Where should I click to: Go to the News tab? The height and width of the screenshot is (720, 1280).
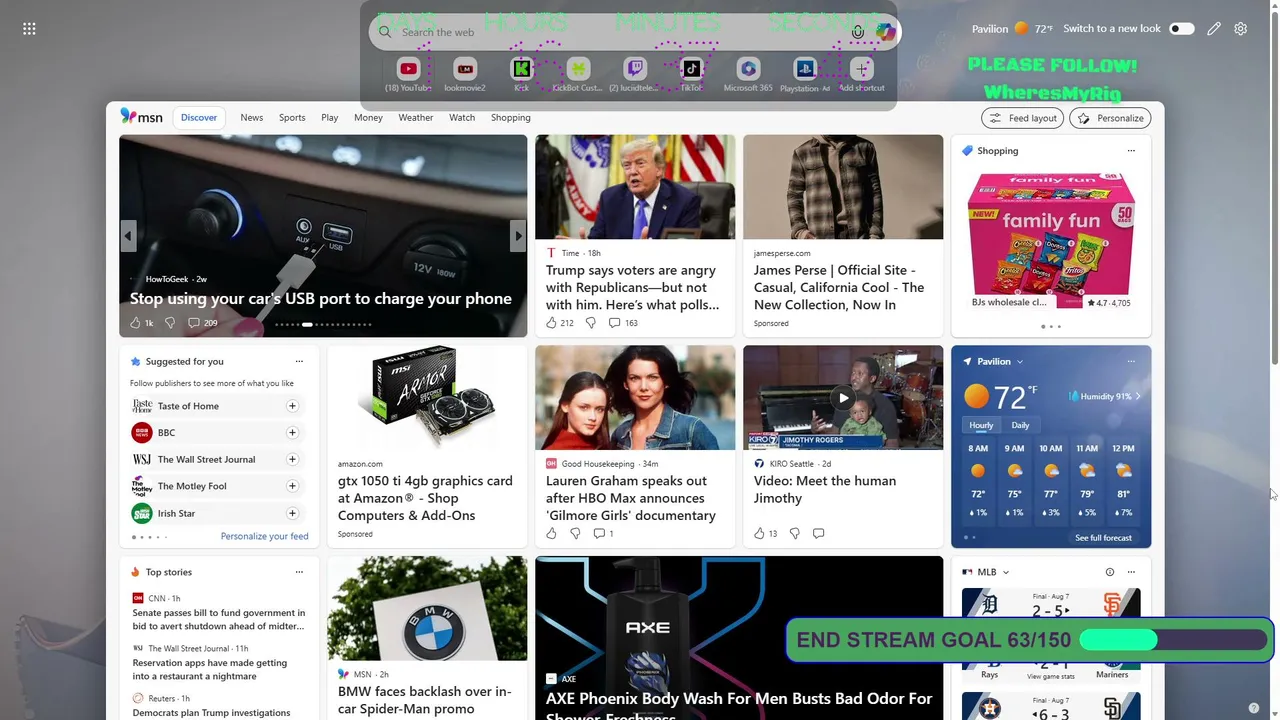pyautogui.click(x=251, y=118)
